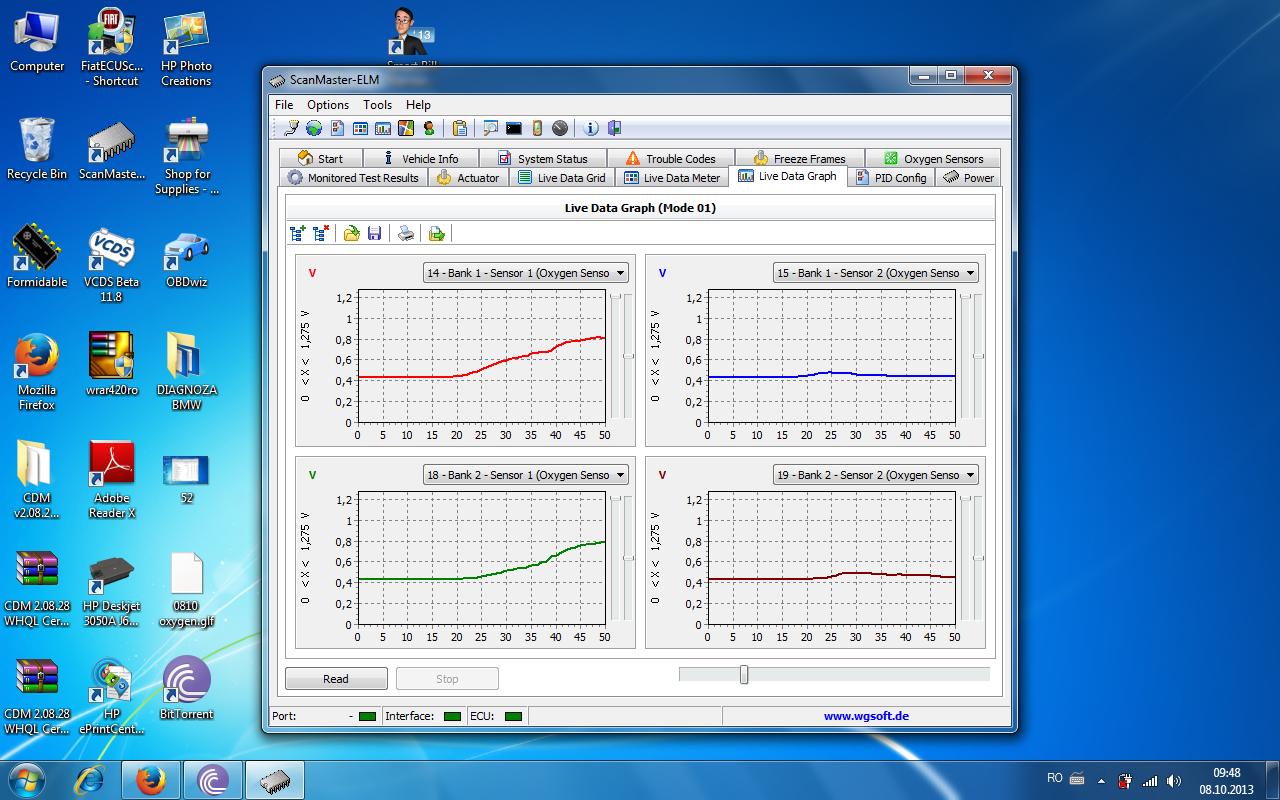The height and width of the screenshot is (800, 1280).
Task: Open the Recycle Bin on the desktop
Action: tap(37, 150)
